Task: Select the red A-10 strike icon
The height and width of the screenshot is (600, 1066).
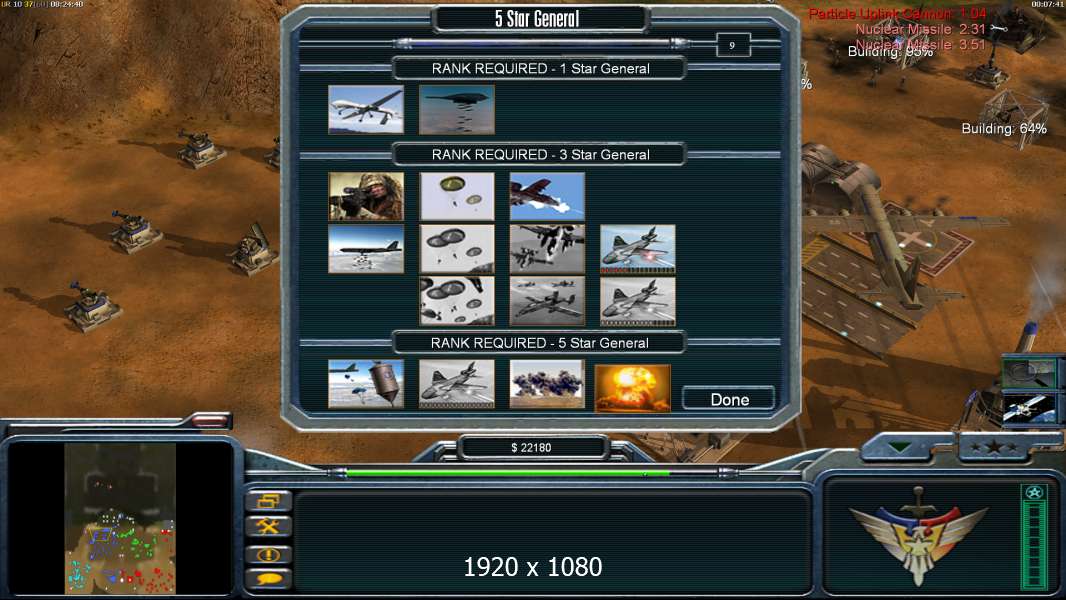Action: 547,196
